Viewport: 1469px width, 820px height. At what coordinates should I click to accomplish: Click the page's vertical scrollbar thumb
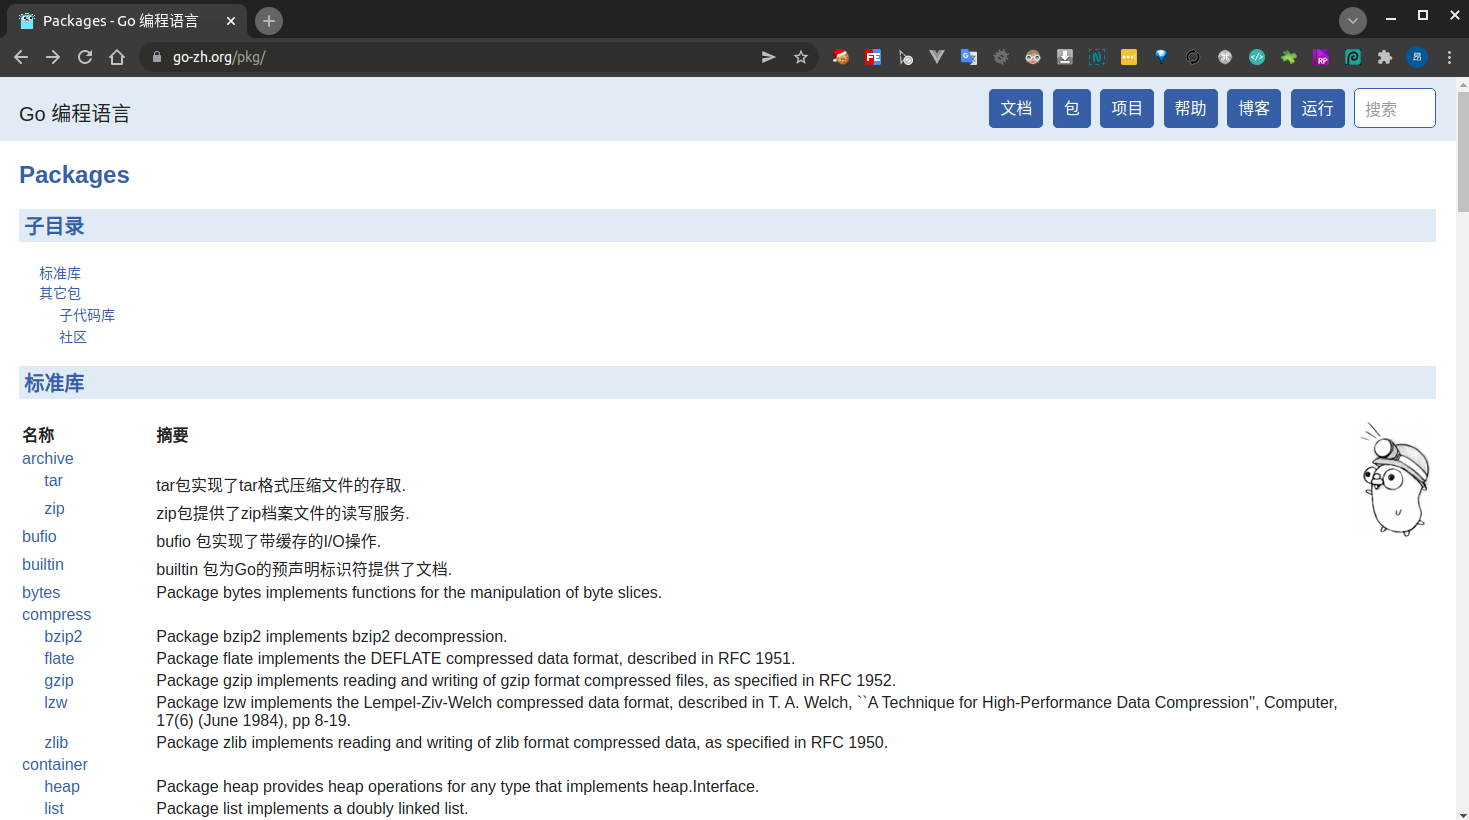pos(1462,150)
